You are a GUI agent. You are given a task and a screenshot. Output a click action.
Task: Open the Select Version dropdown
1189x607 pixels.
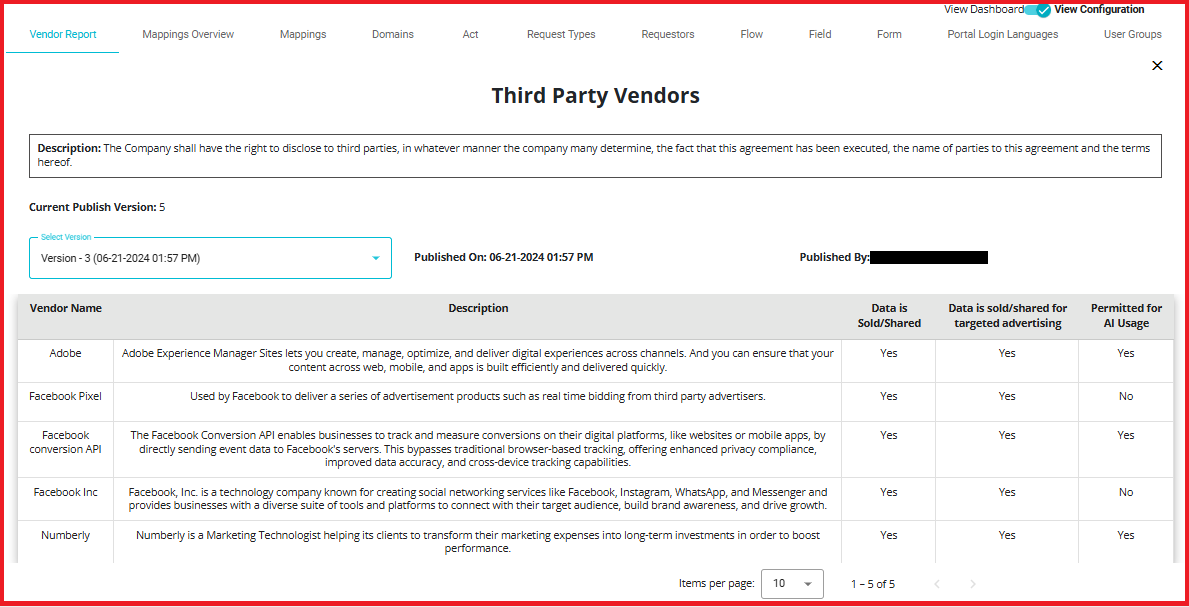(210, 258)
